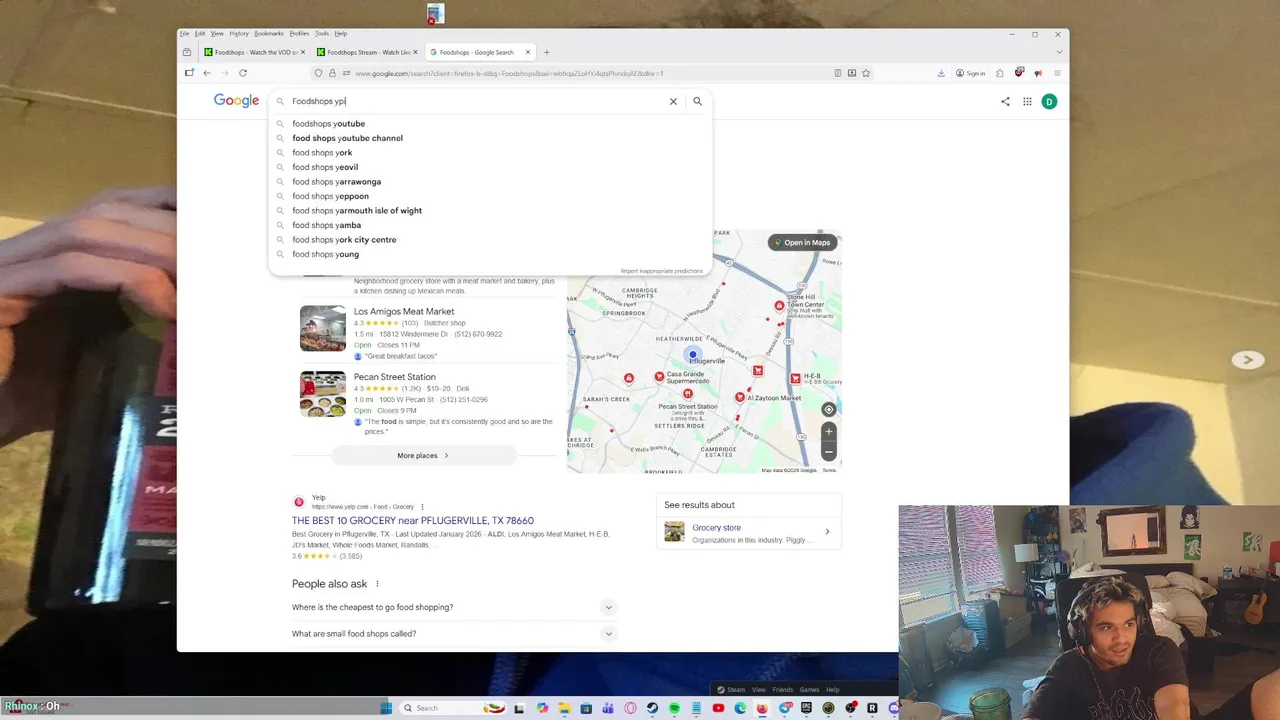Select 'food shops yarmouth isle of wight'
1280x720 pixels.
click(490, 211)
